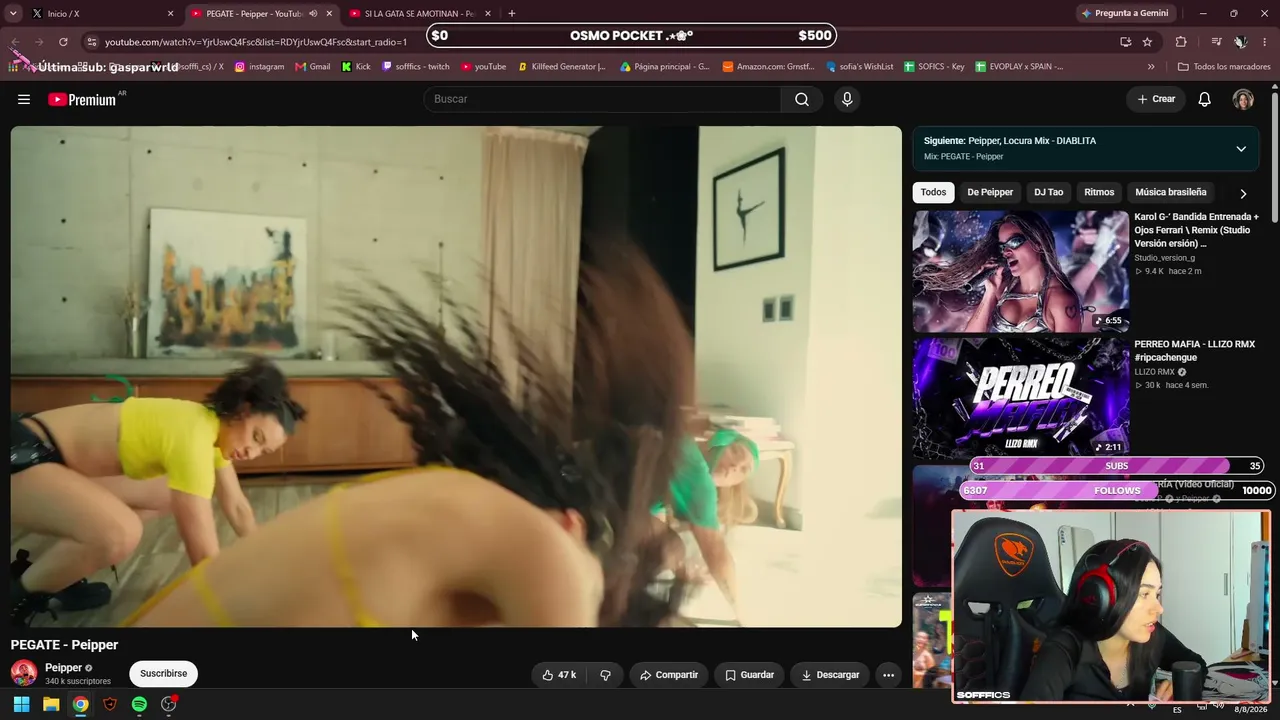Select the Todos filter chip
This screenshot has height=720, width=1280.
(x=933, y=192)
